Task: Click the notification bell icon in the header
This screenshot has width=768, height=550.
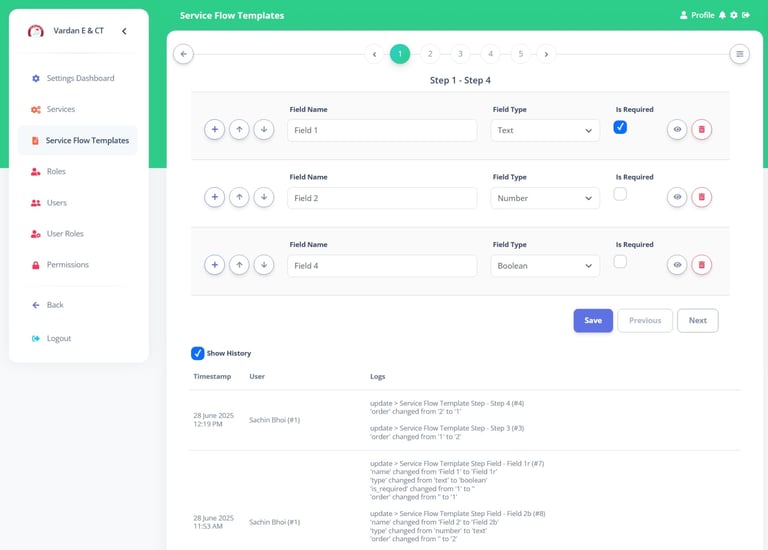Action: (x=722, y=15)
